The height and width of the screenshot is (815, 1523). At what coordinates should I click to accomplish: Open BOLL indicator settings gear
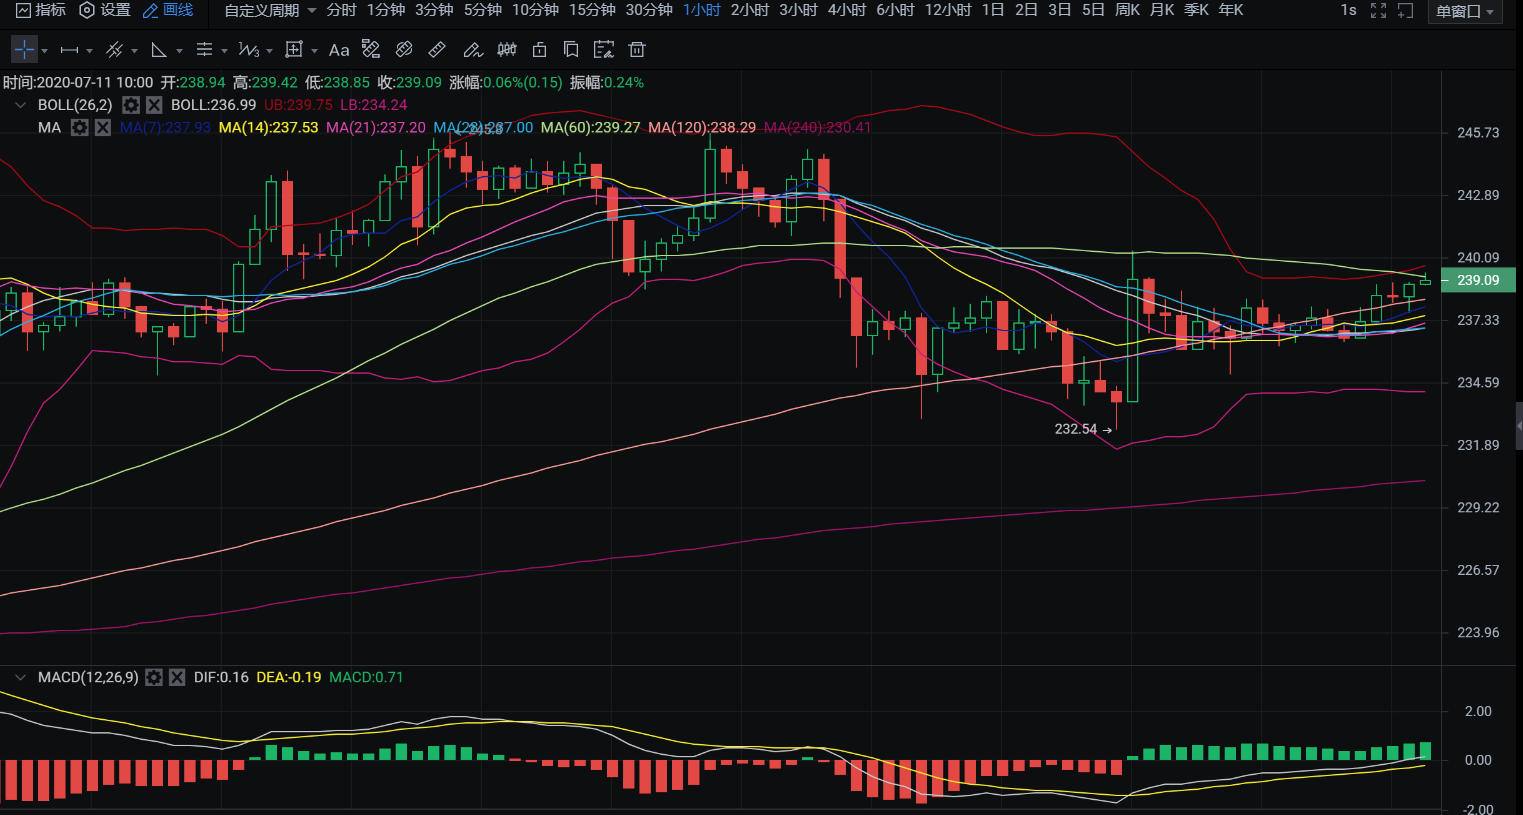tap(131, 105)
